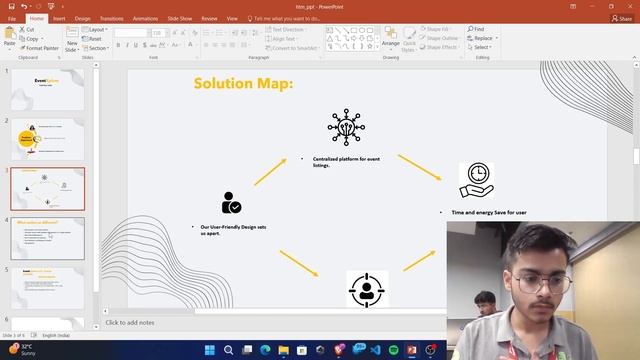The width and height of the screenshot is (640, 360).
Task: Click the Share button
Action: [622, 18]
